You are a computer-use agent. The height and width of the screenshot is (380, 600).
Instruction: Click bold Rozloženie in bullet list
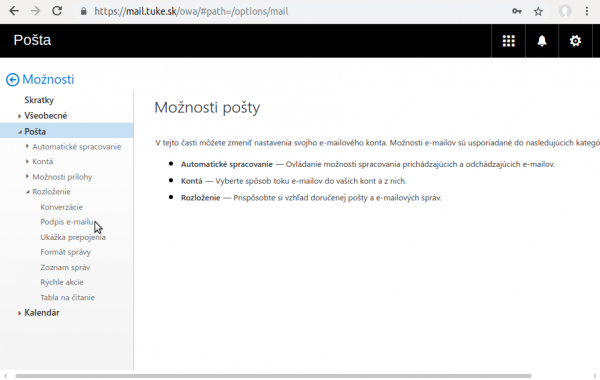coord(201,198)
